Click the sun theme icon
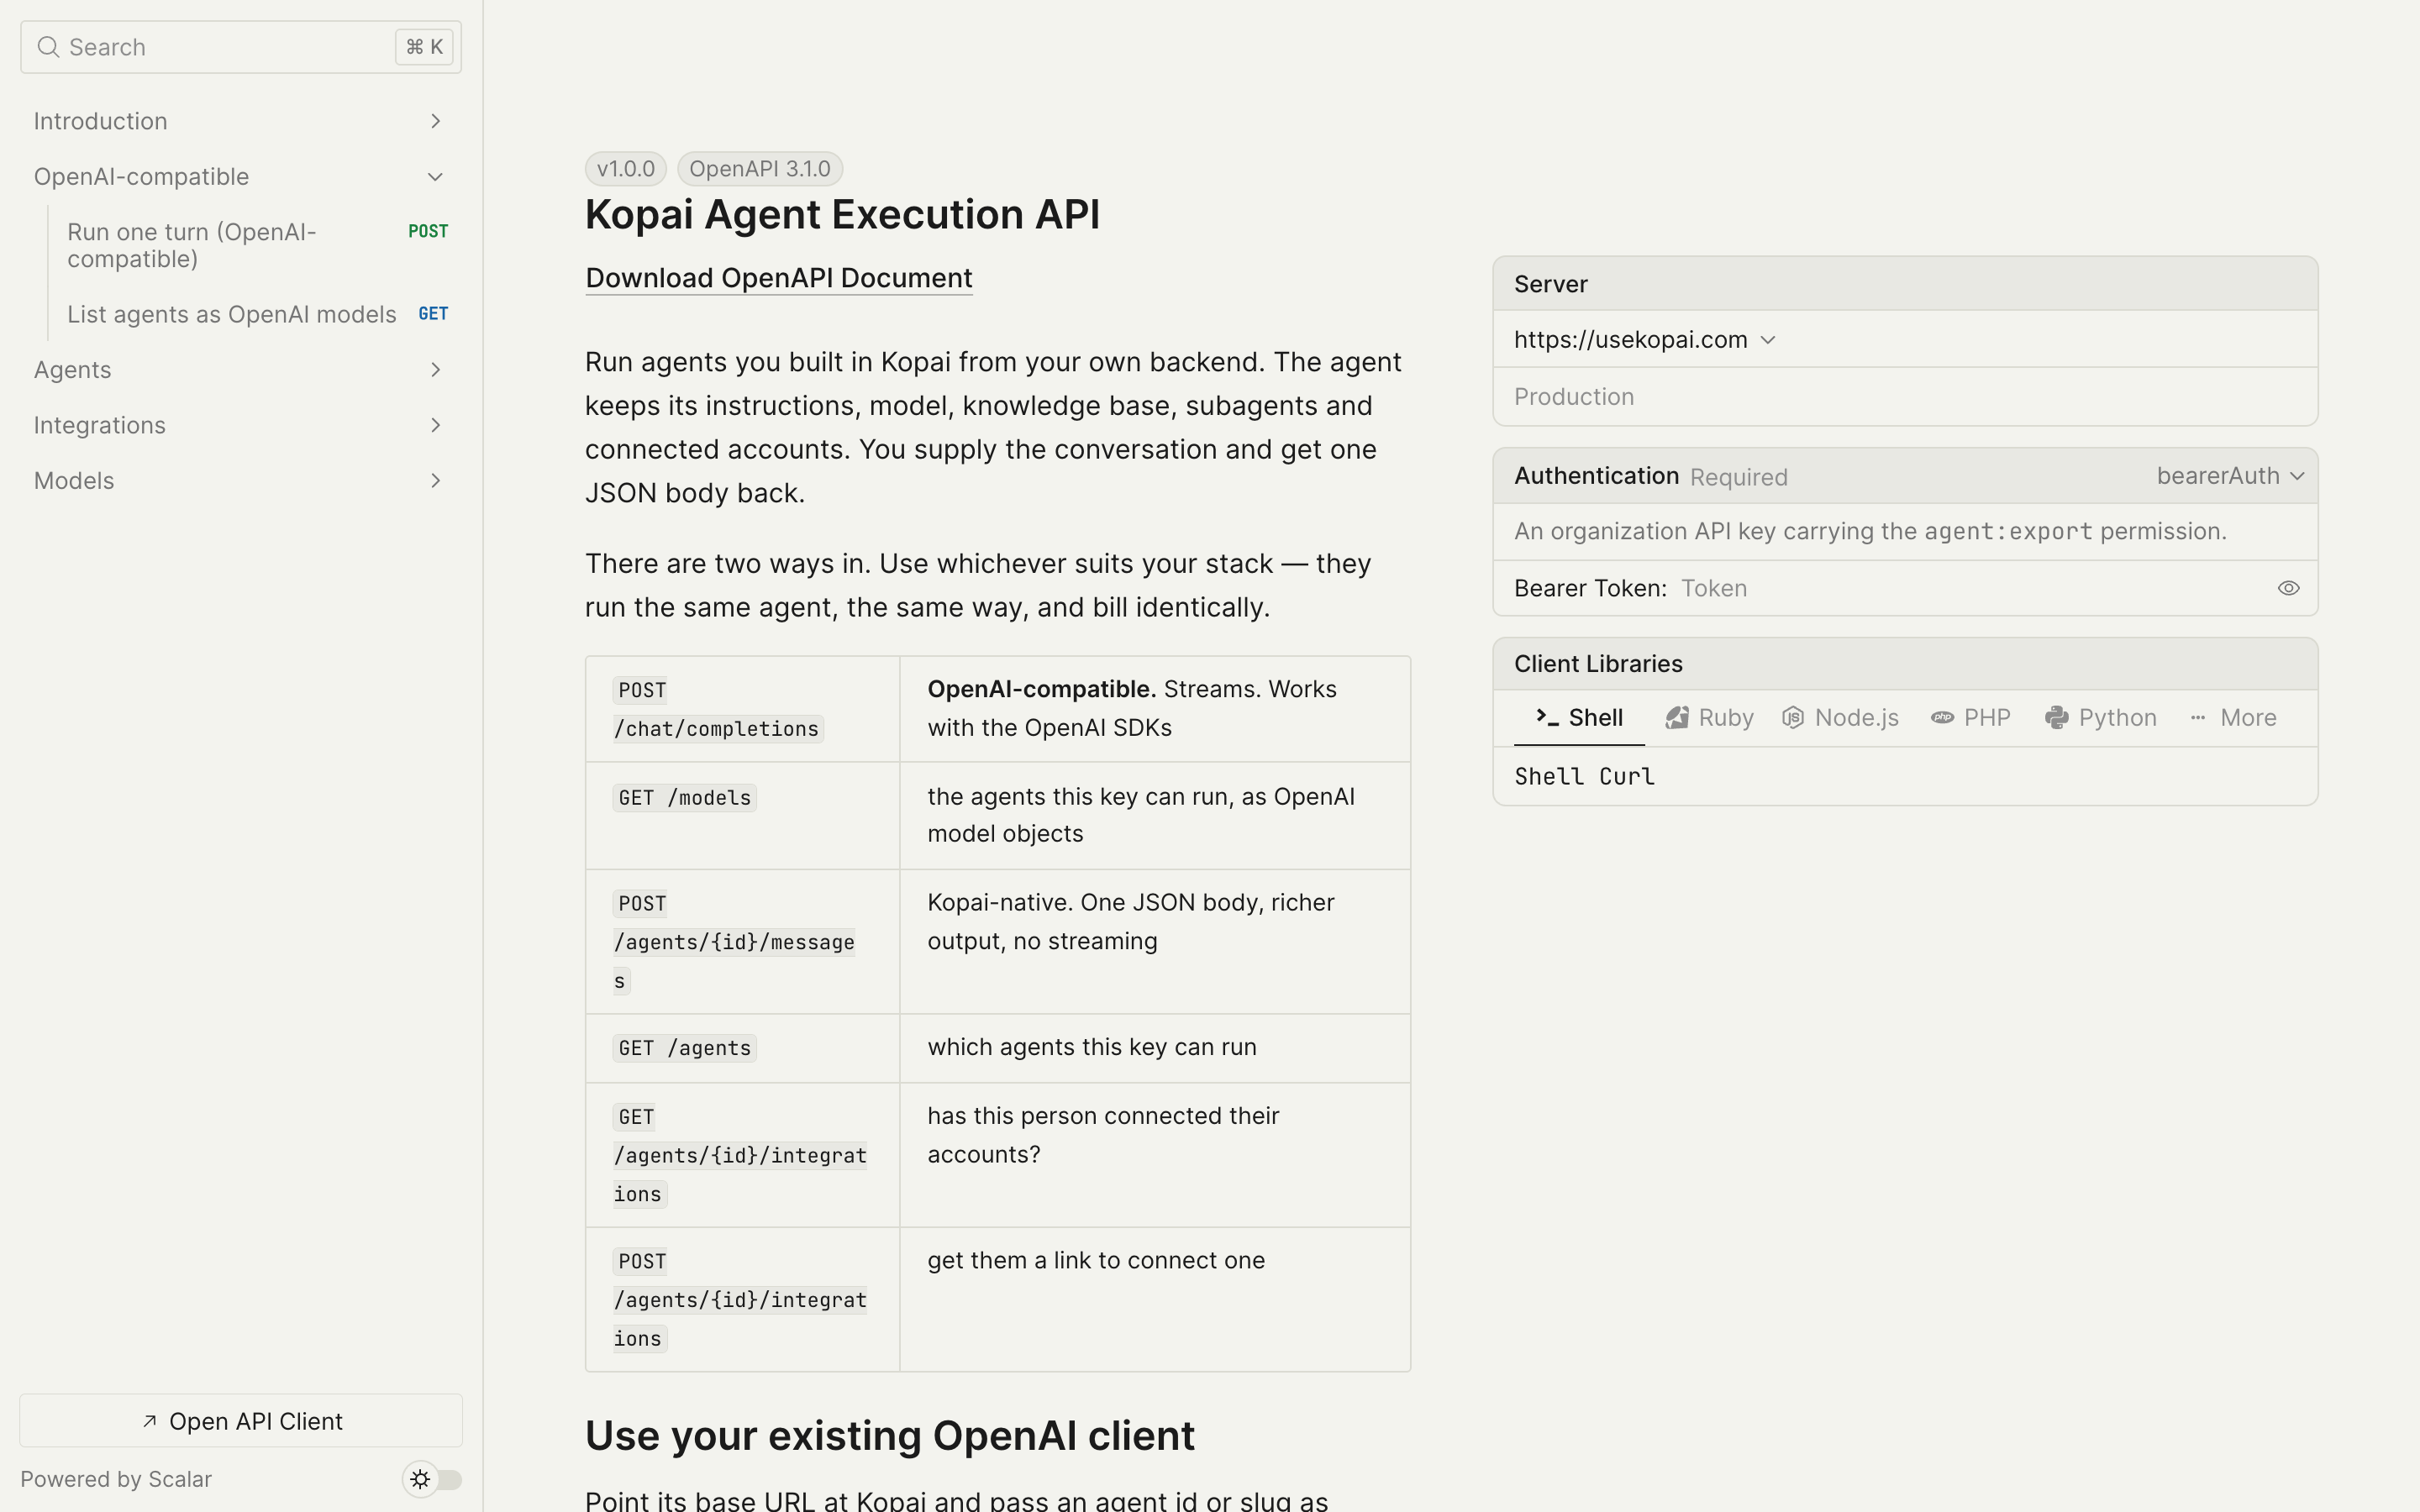The height and width of the screenshot is (1512, 2420). (x=420, y=1479)
